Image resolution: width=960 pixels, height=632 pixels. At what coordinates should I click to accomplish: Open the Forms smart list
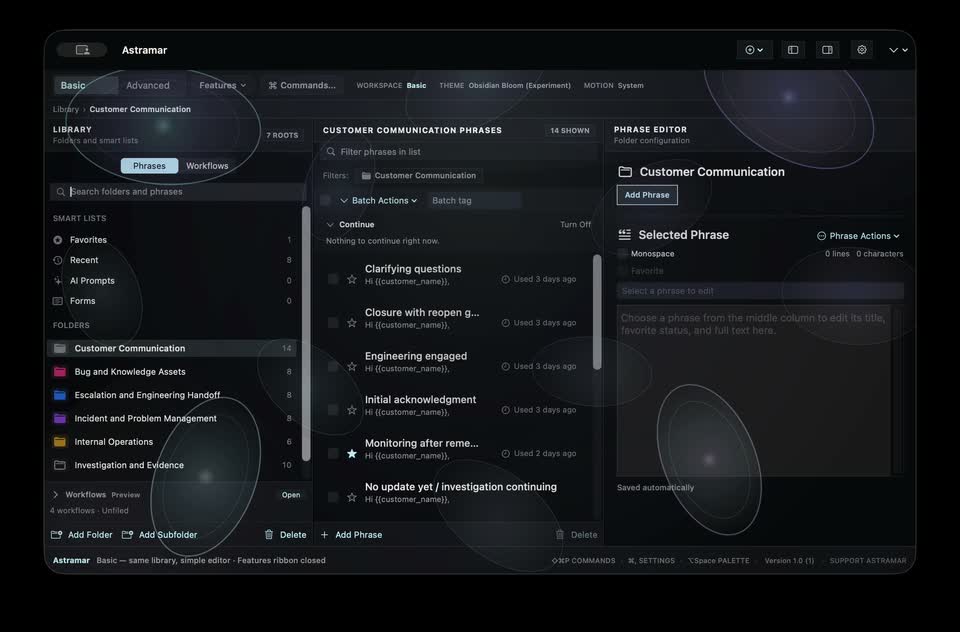click(x=172, y=301)
